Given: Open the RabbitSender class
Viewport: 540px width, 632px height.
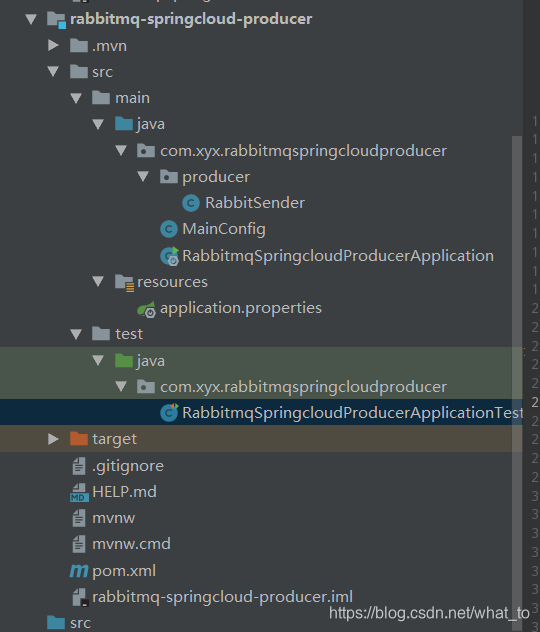Looking at the screenshot, I should 255,203.
